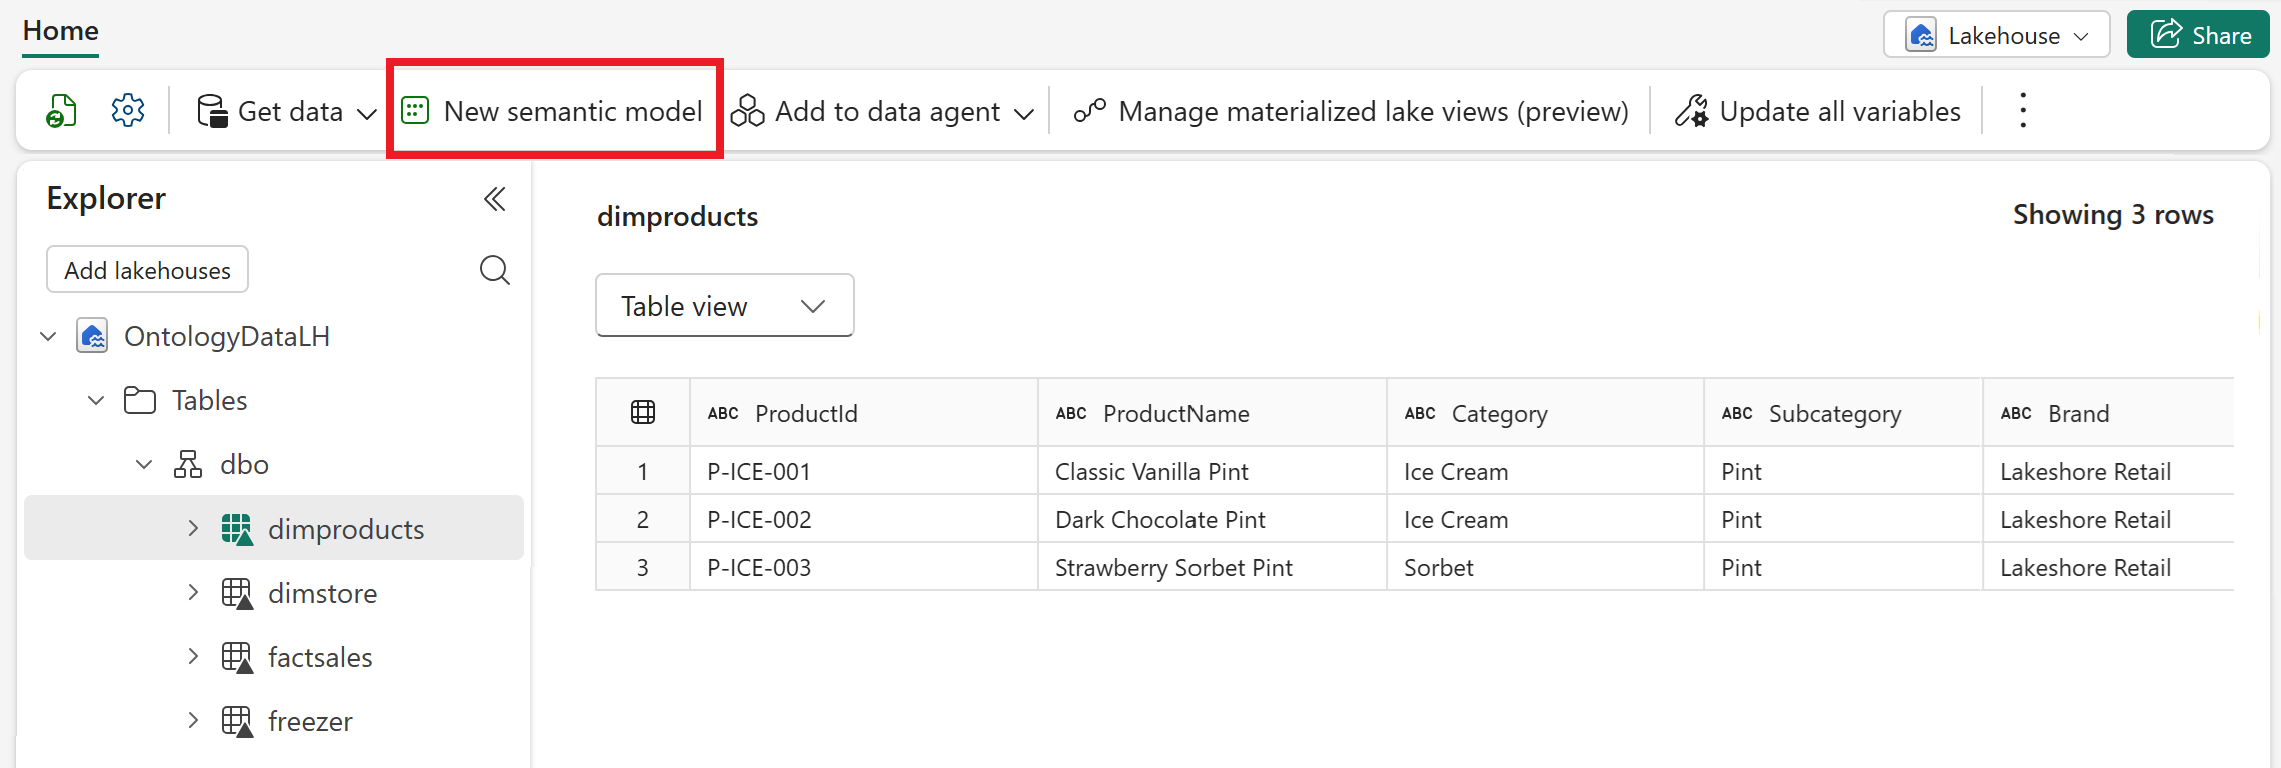Click the dimstore table icon
Screen dimensions: 2281x768
pyautogui.click(x=237, y=593)
